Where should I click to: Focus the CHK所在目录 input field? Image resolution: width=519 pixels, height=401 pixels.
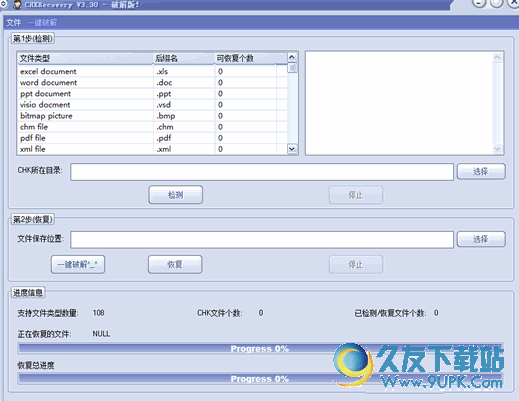(262, 172)
